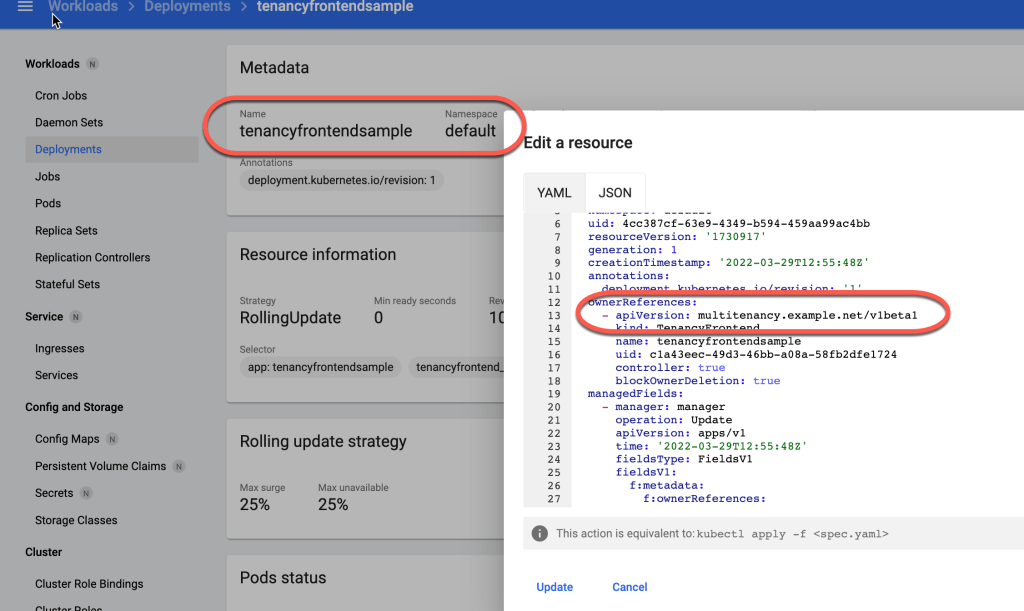Click the app: tenancyfrontendsample selector chip

[x=320, y=367]
